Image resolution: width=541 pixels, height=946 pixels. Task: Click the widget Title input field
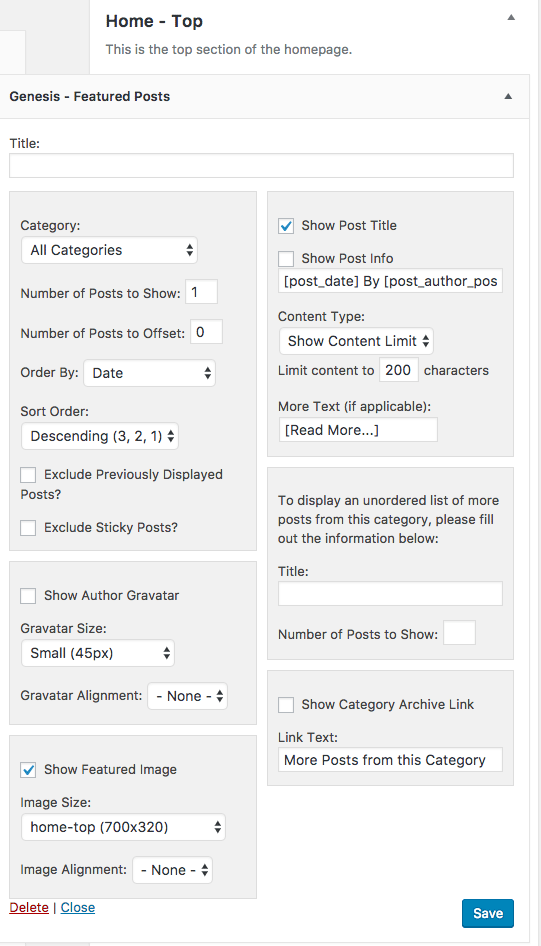tap(261, 165)
